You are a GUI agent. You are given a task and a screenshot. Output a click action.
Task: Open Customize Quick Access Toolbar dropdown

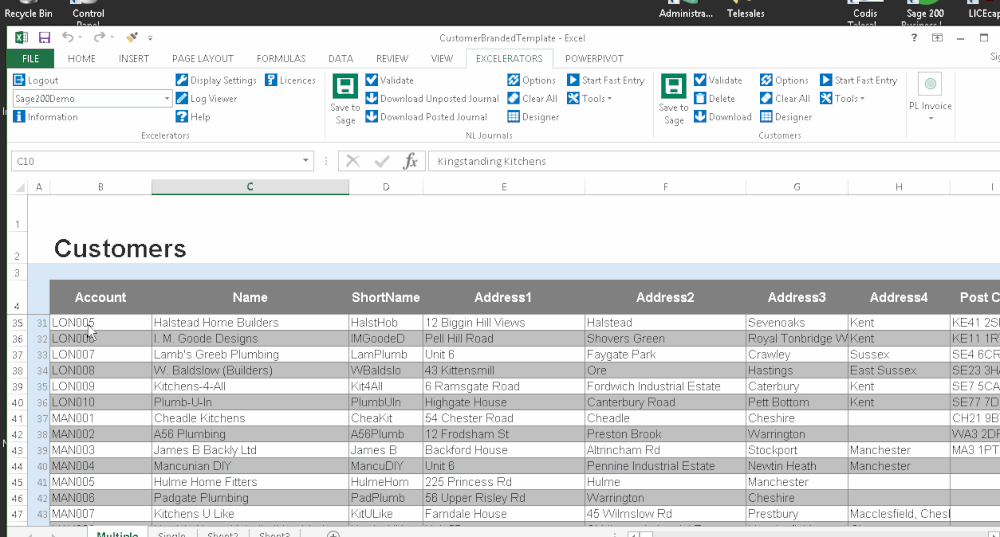tap(150, 38)
